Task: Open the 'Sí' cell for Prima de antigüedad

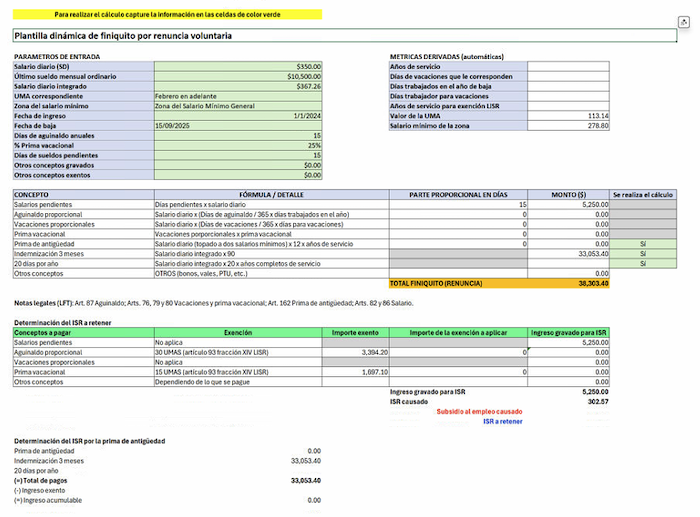Action: pos(641,244)
